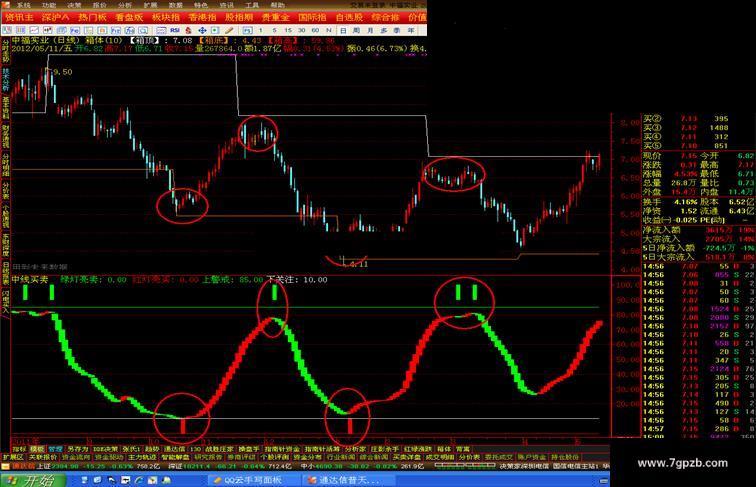Click the candlestick chart toolbar icon
Image resolution: width=756 pixels, height=487 pixels.
(x=48, y=30)
